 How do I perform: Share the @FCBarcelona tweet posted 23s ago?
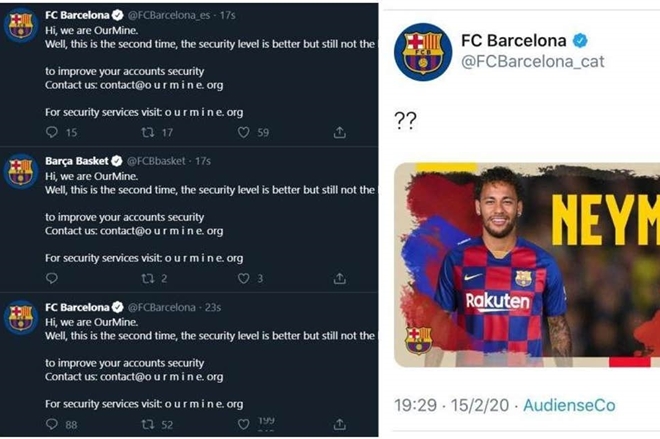(340, 425)
